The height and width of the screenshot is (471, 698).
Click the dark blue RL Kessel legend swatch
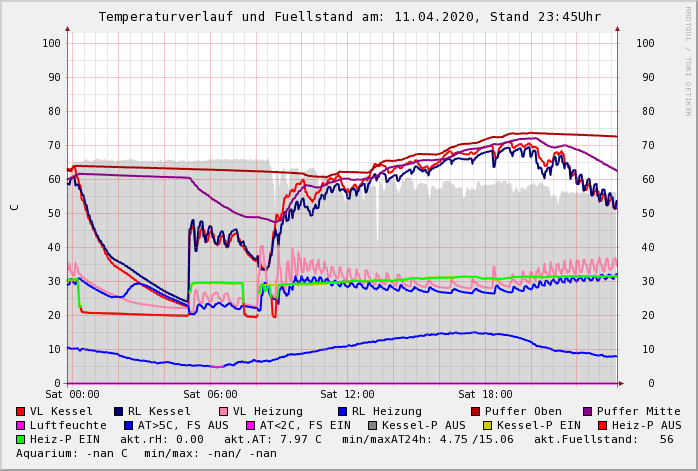tap(119, 412)
